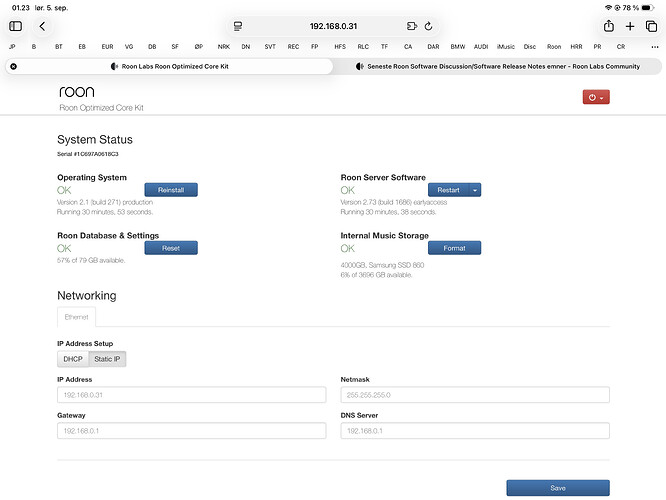Click Reinstall for Operating System

(x=171, y=190)
